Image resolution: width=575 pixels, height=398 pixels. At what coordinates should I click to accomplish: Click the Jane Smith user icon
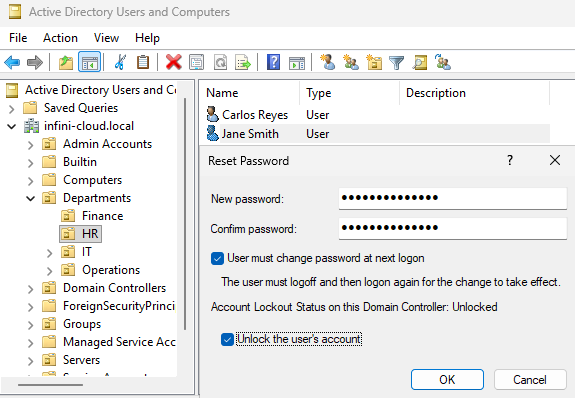coord(212,133)
